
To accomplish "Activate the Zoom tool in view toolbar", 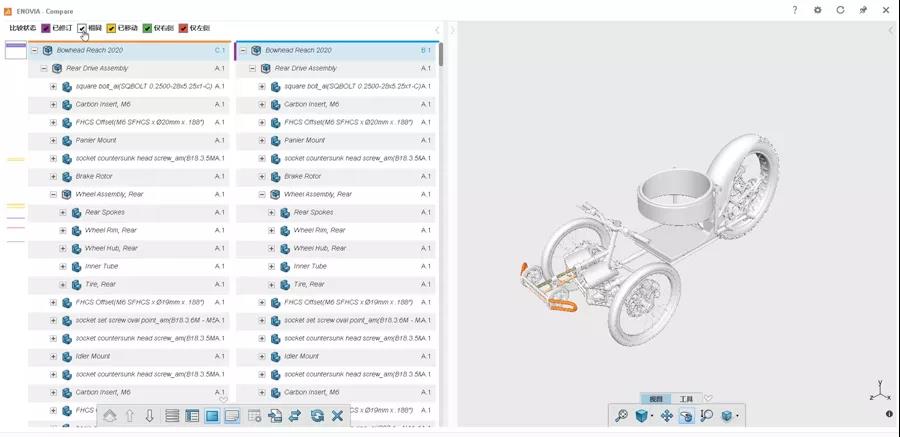I will click(707, 415).
